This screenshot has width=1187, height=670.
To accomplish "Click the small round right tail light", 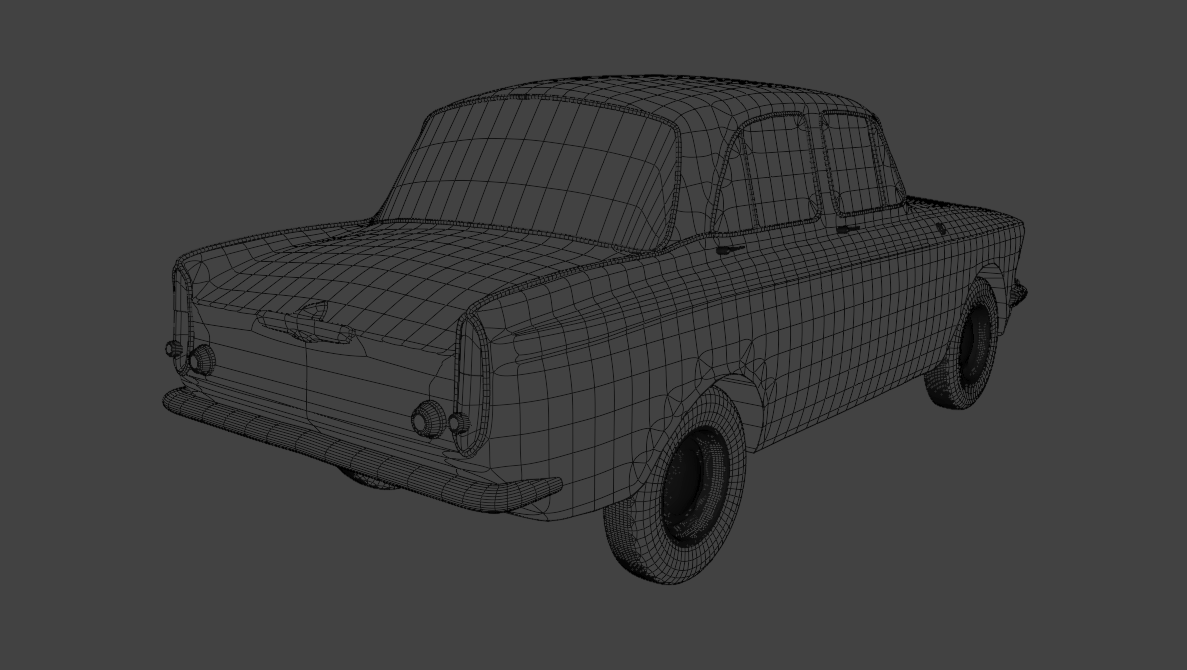I will 458,423.
